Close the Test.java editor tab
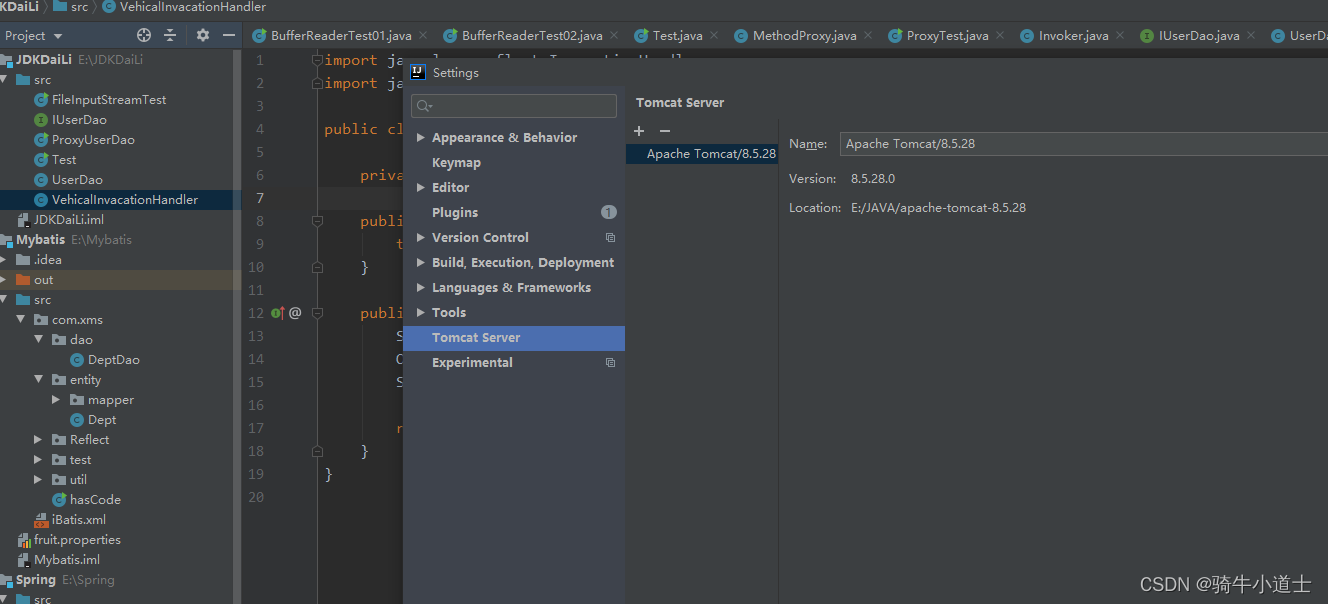This screenshot has height=604, width=1328. point(714,36)
